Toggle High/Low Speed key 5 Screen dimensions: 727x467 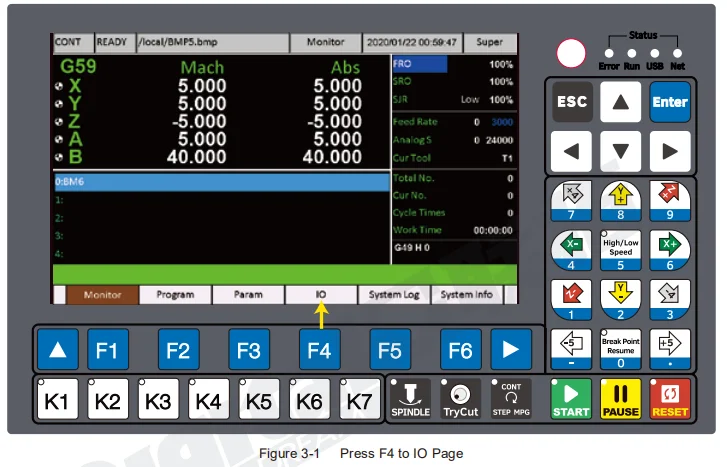coord(620,250)
